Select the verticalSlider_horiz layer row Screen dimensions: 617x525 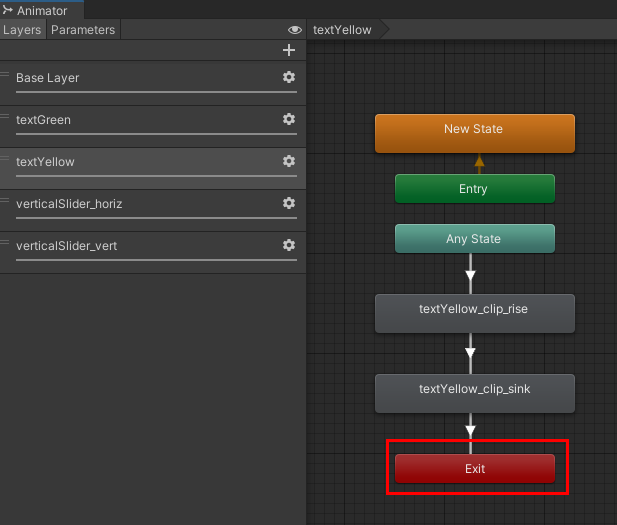point(153,211)
